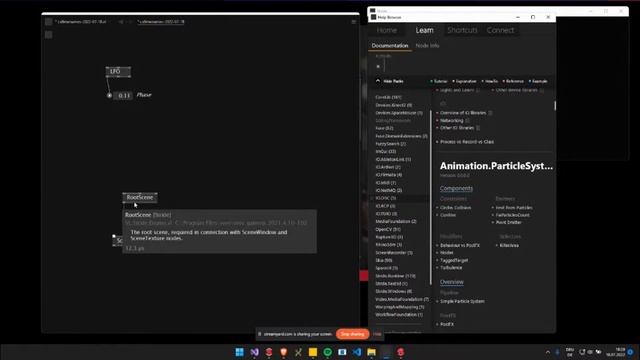Open Visual Studio from the taskbar
The width and height of the screenshot is (640, 360).
[x=254, y=352]
